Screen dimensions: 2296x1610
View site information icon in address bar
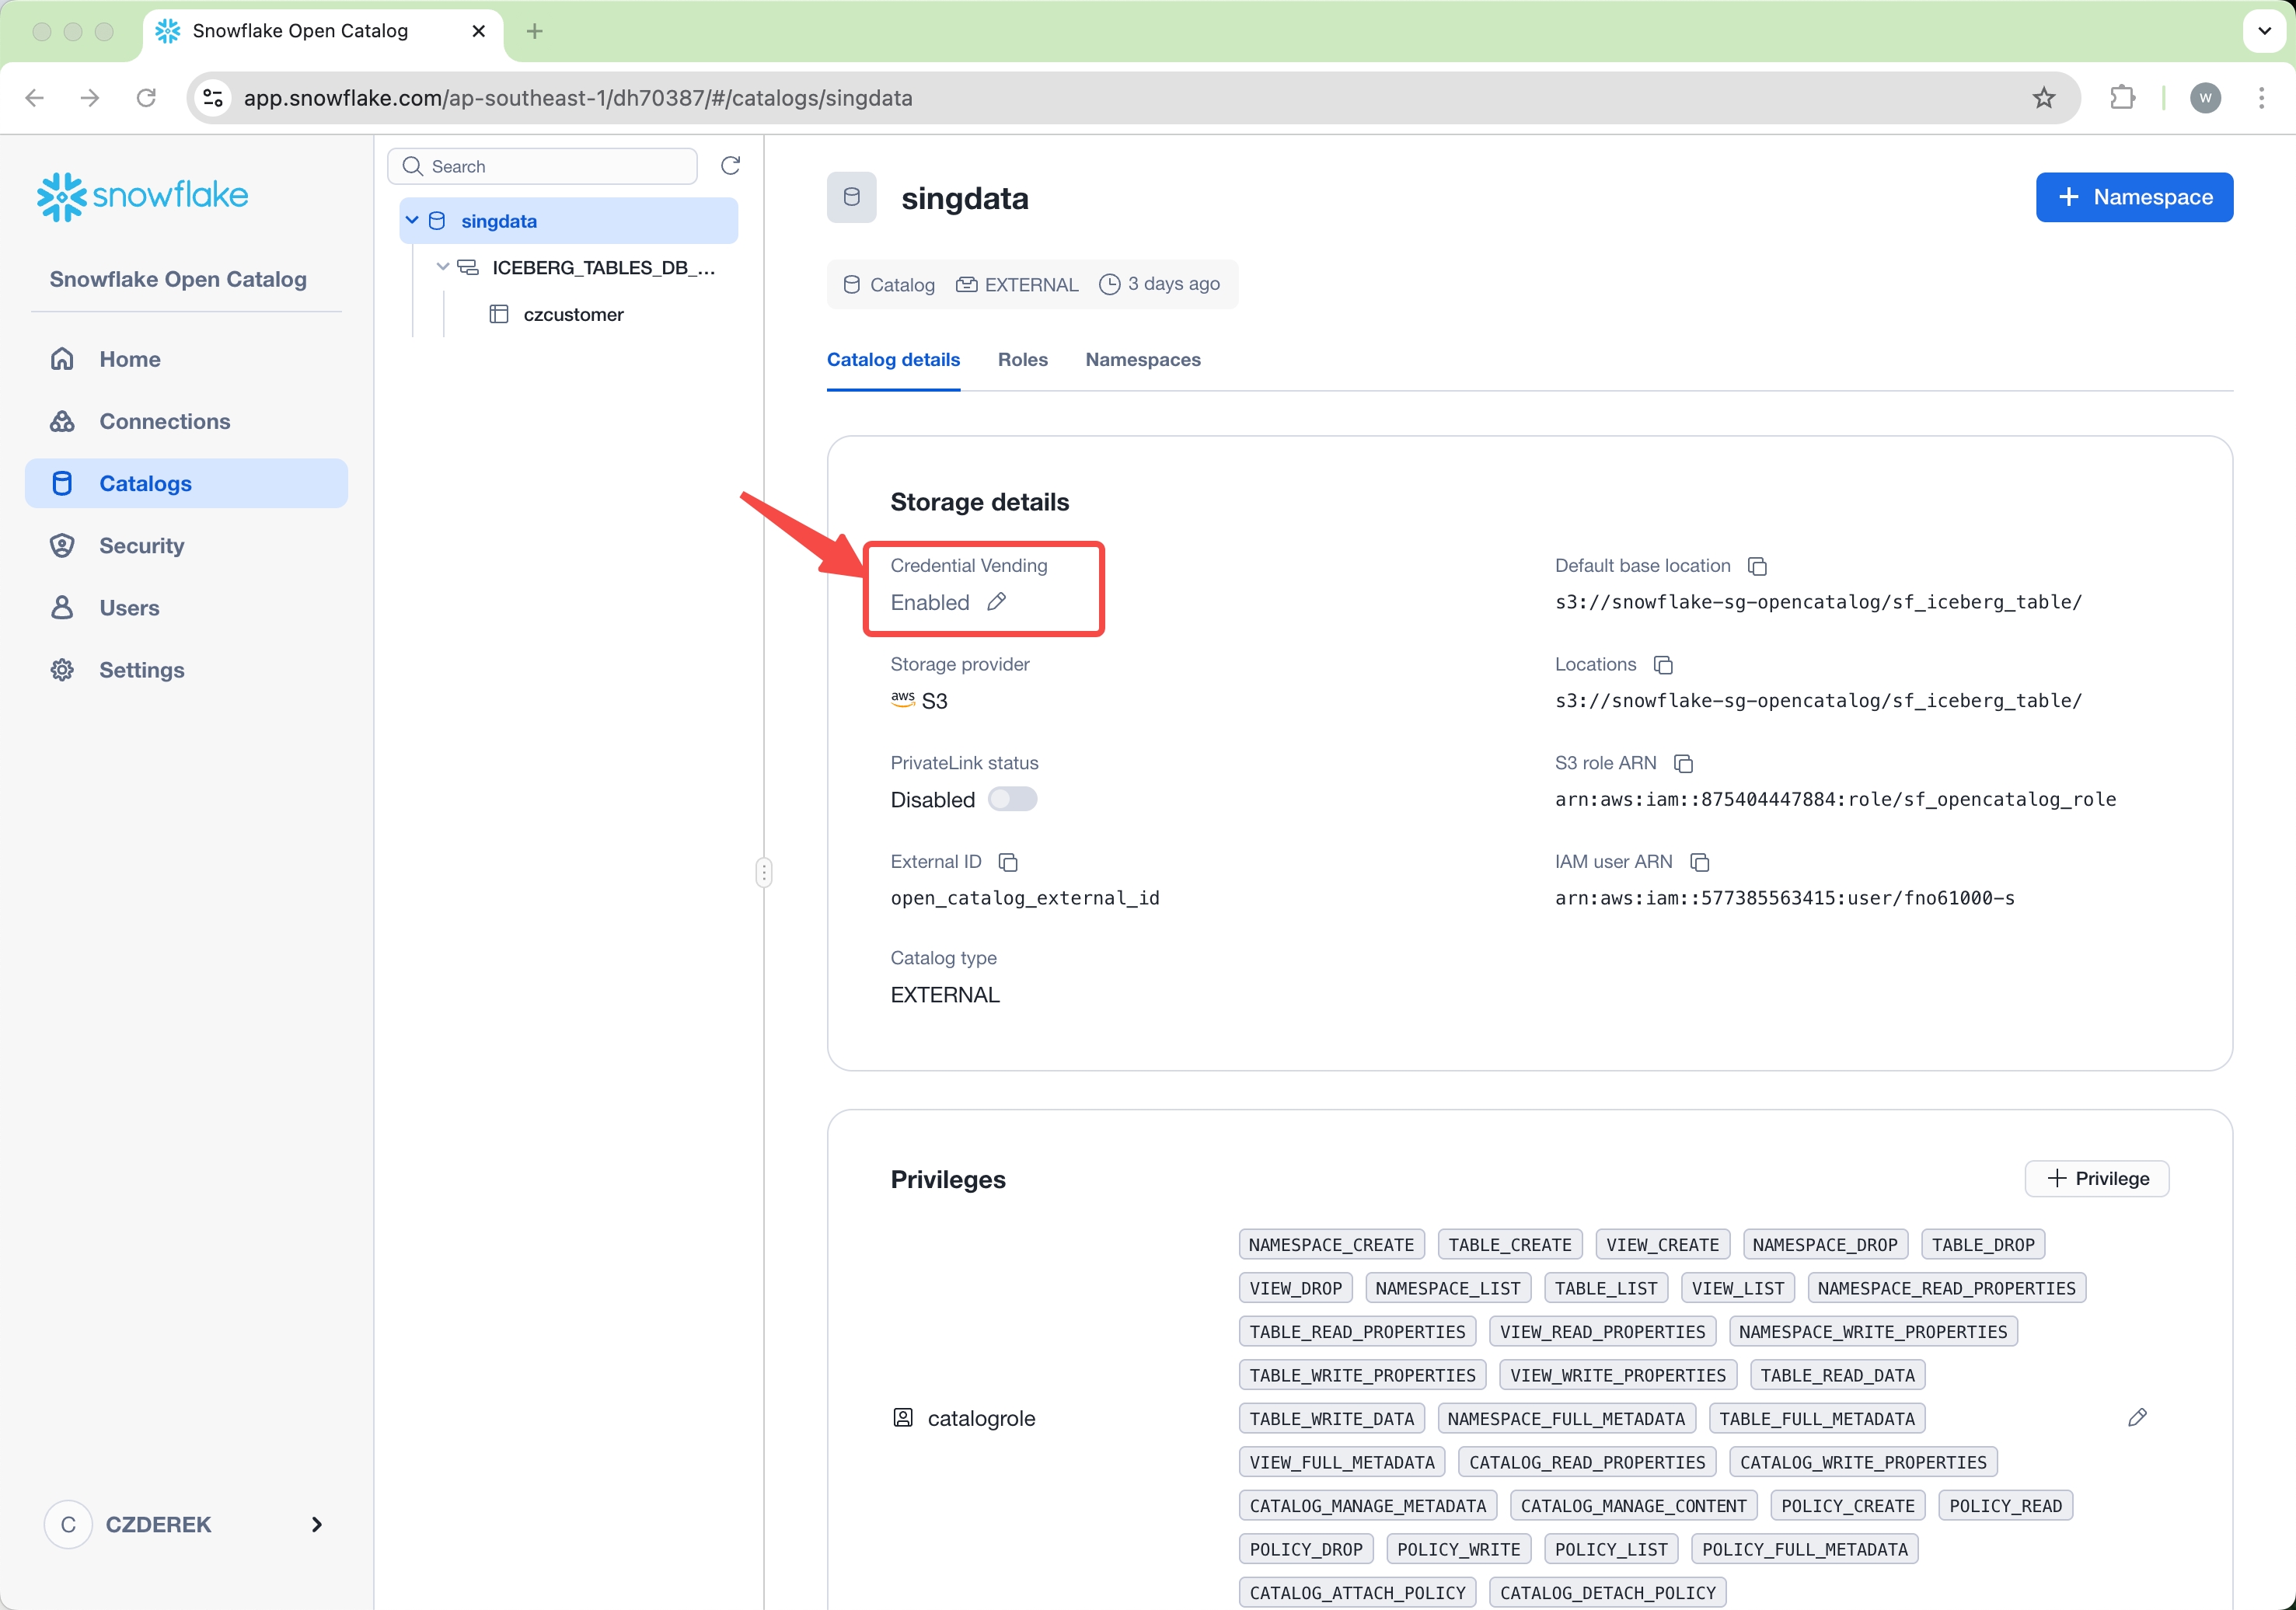pos(213,98)
